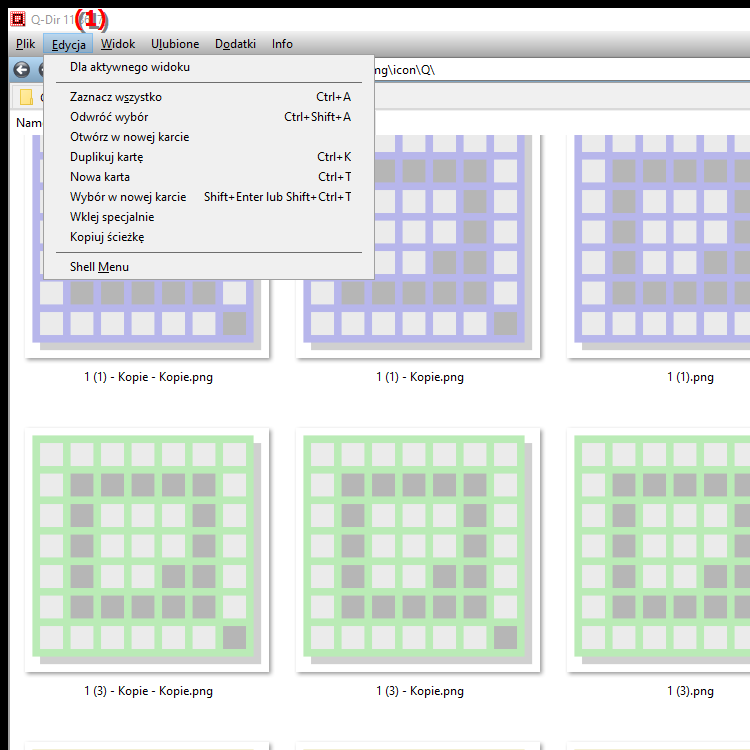Choose 'Wklej specjalnie' menu item
The height and width of the screenshot is (750, 750).
click(209, 217)
